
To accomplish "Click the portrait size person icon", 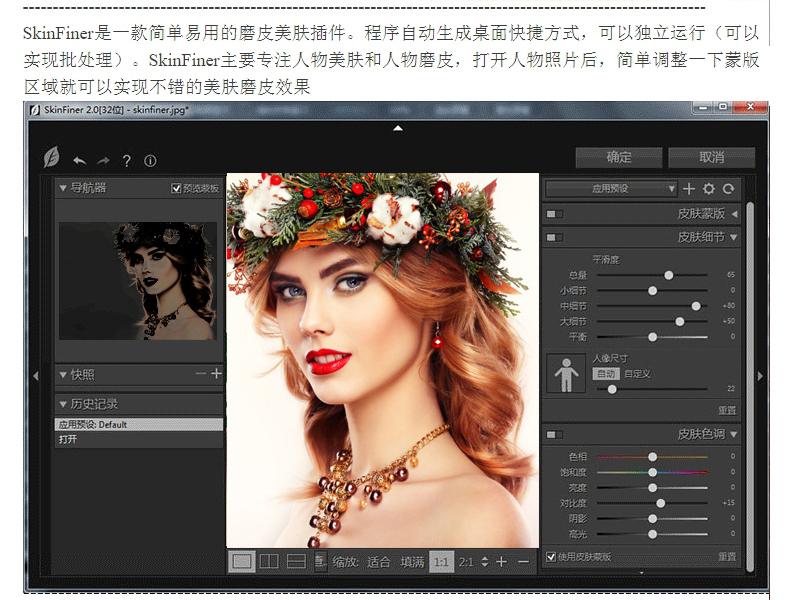I will point(566,374).
